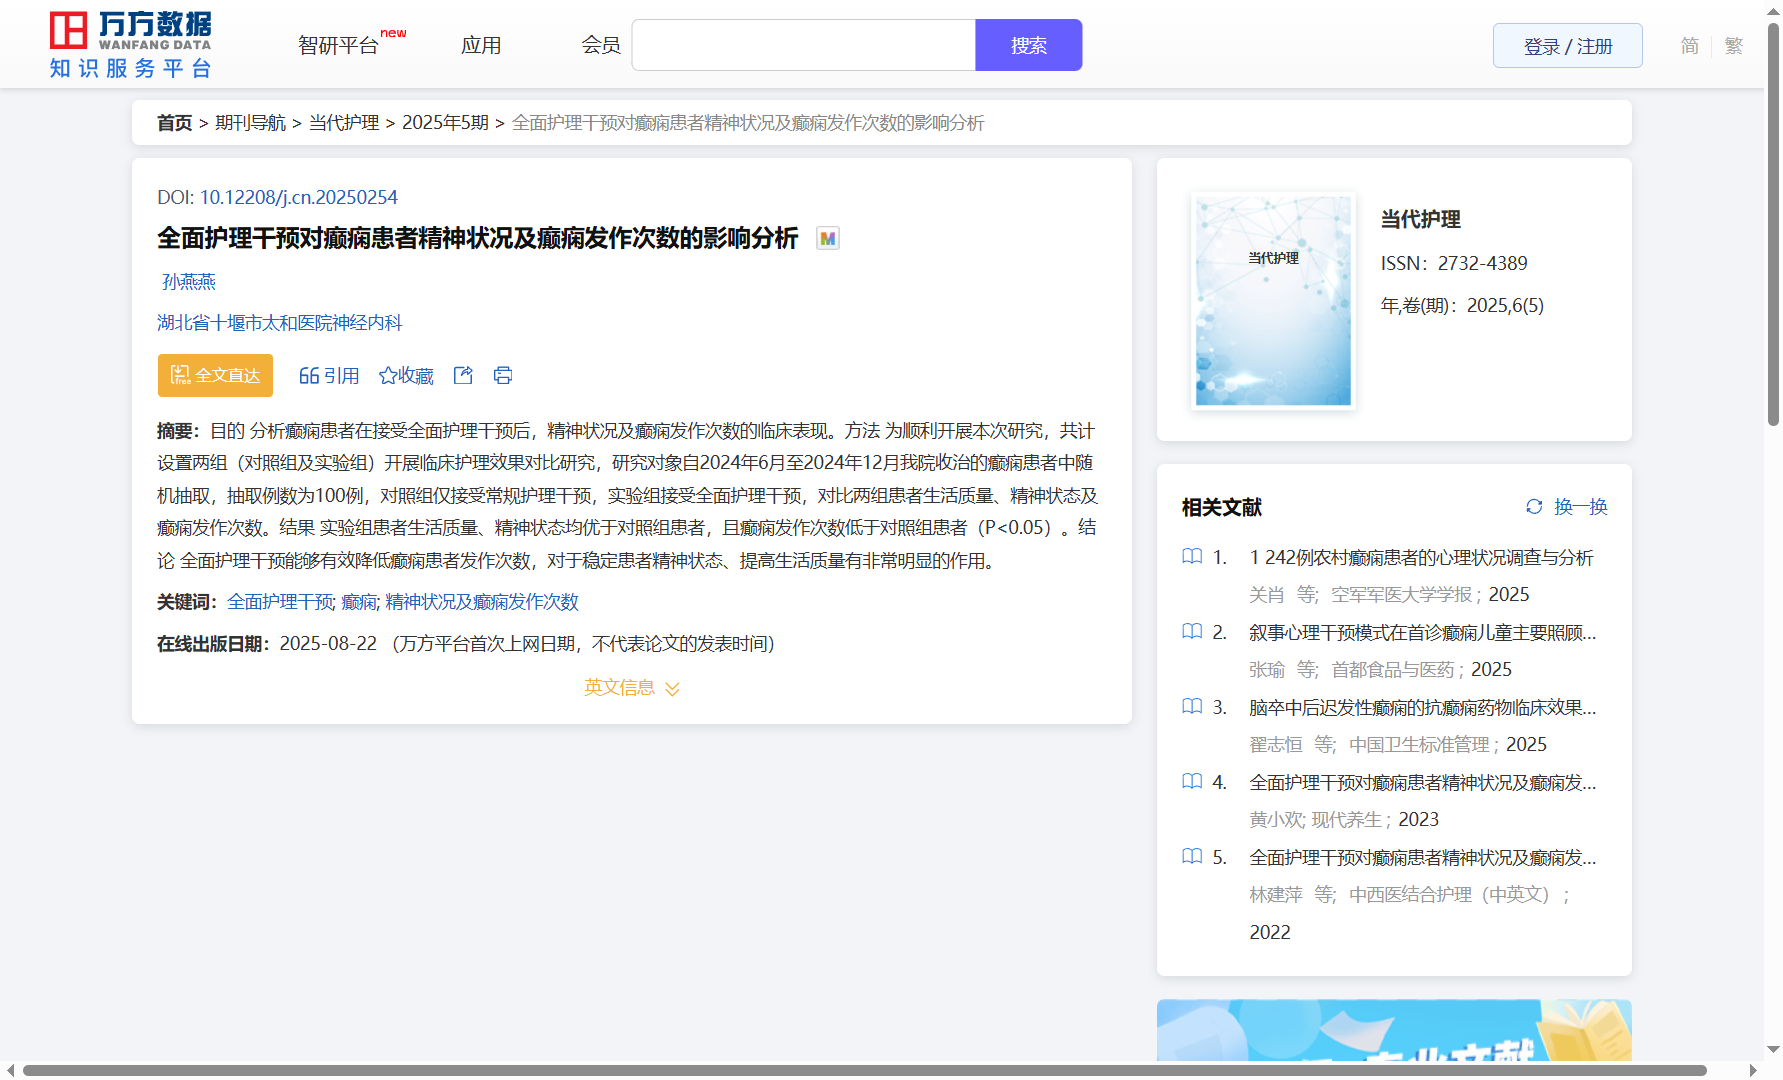Open the 会员 menu item
This screenshot has width=1783, height=1080.
click(x=601, y=46)
